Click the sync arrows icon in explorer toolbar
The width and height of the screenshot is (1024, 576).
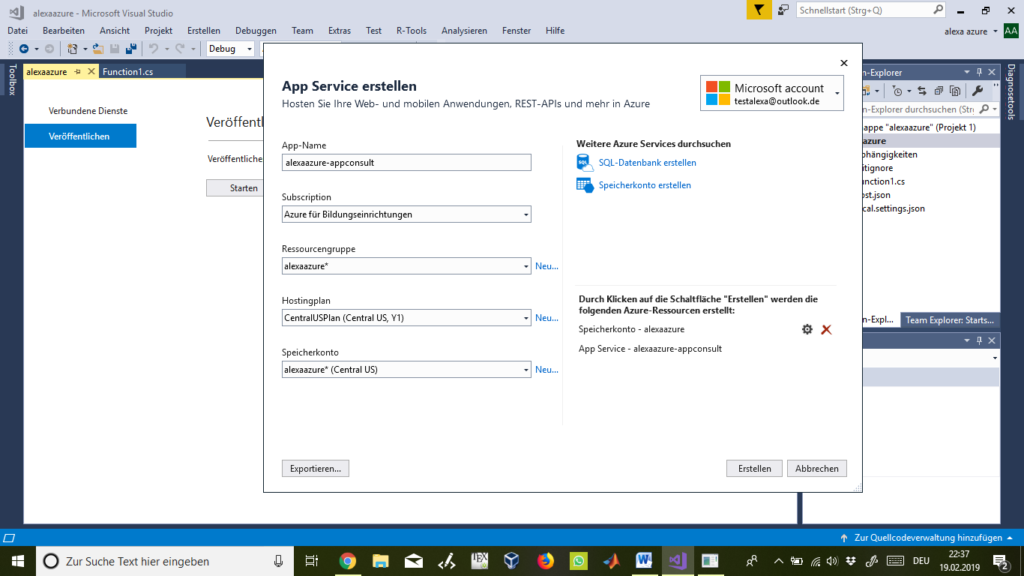921,91
